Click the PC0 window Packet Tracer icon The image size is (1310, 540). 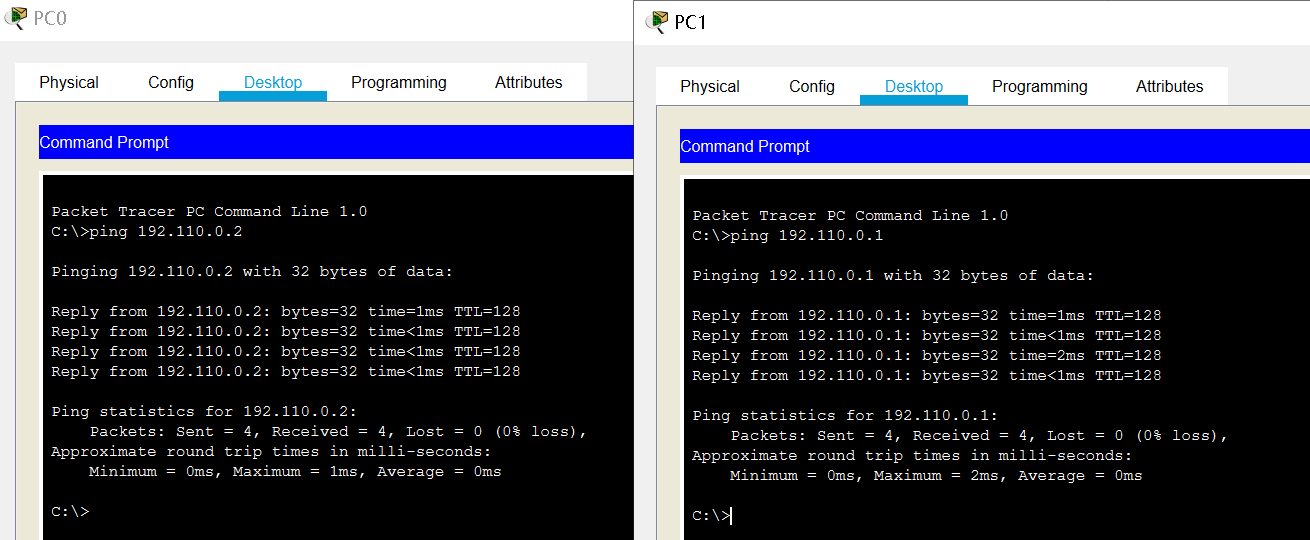click(16, 18)
